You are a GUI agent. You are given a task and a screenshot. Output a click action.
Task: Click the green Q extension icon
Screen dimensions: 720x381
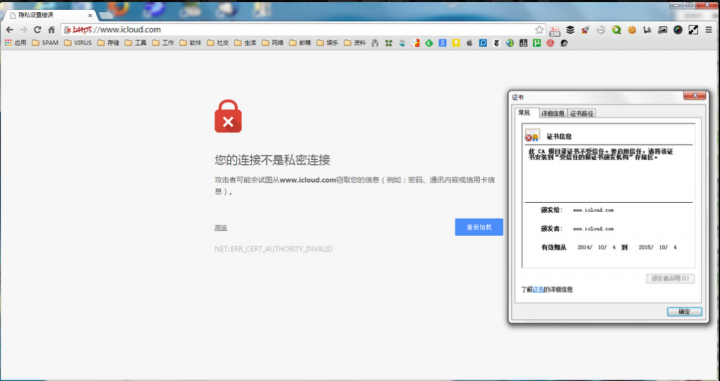[x=616, y=30]
